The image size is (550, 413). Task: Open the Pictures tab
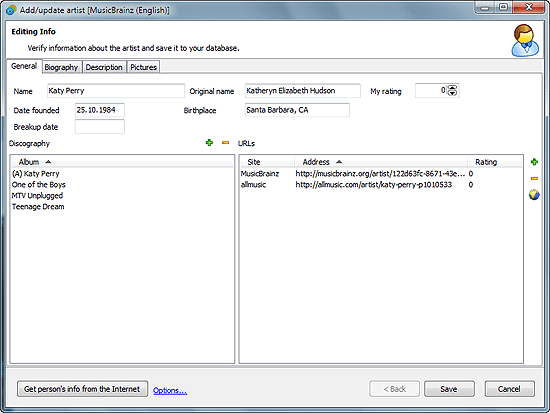(143, 67)
